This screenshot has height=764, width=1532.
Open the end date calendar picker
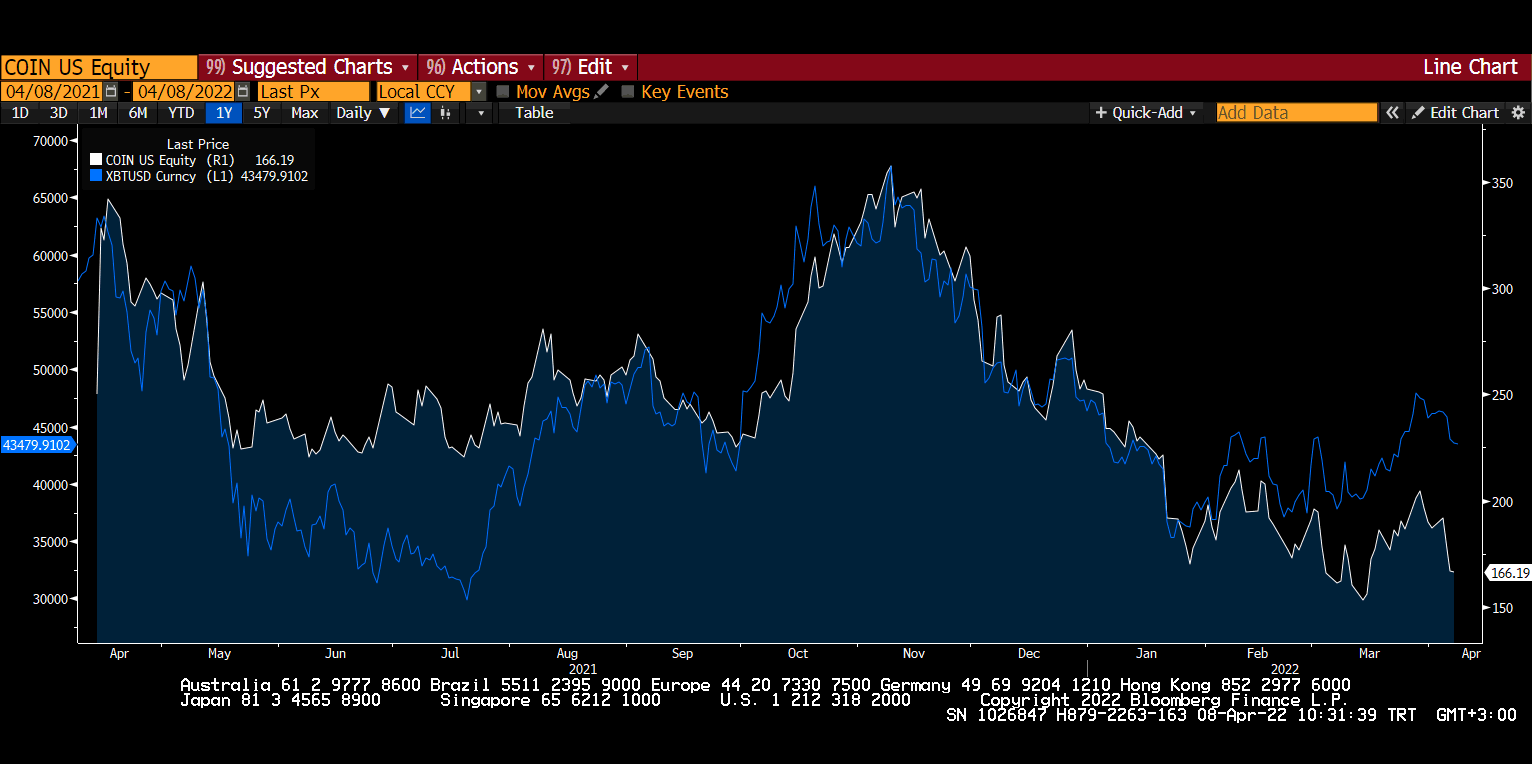point(242,91)
